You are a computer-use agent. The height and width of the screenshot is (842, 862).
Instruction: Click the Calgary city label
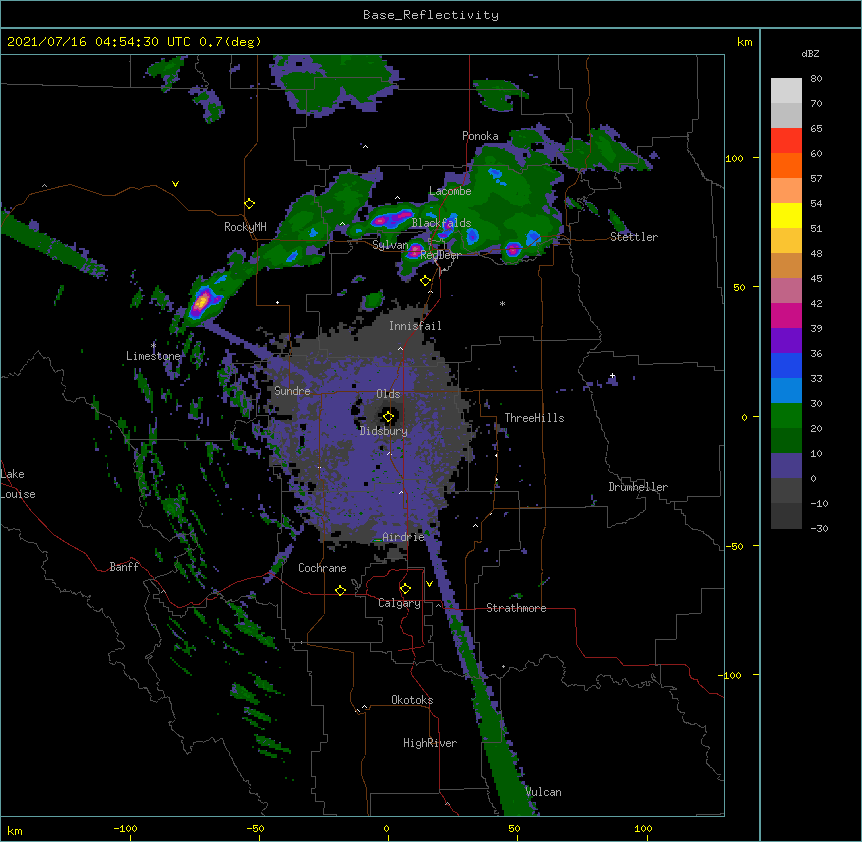click(x=399, y=603)
